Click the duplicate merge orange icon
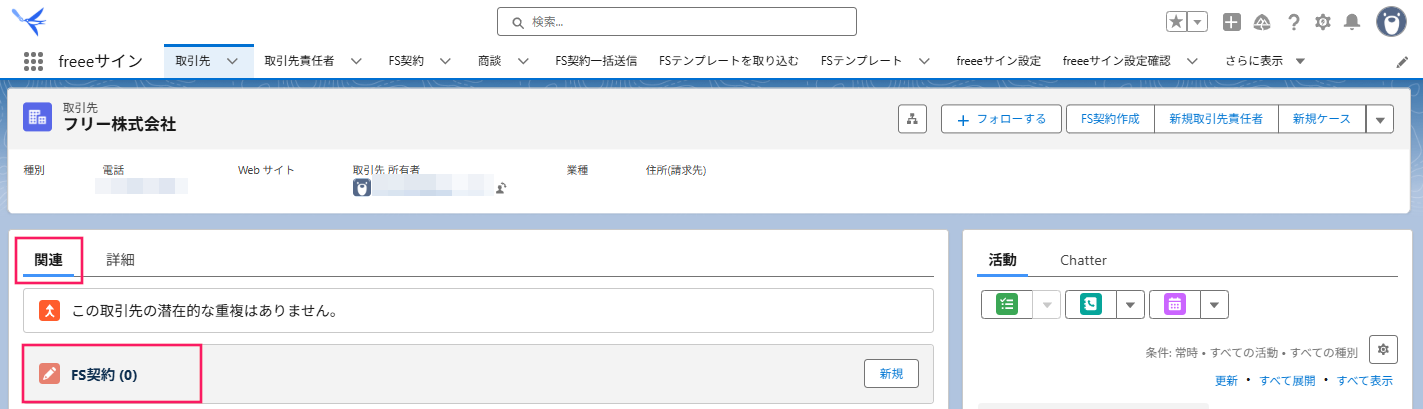1423x409 pixels. click(49, 311)
